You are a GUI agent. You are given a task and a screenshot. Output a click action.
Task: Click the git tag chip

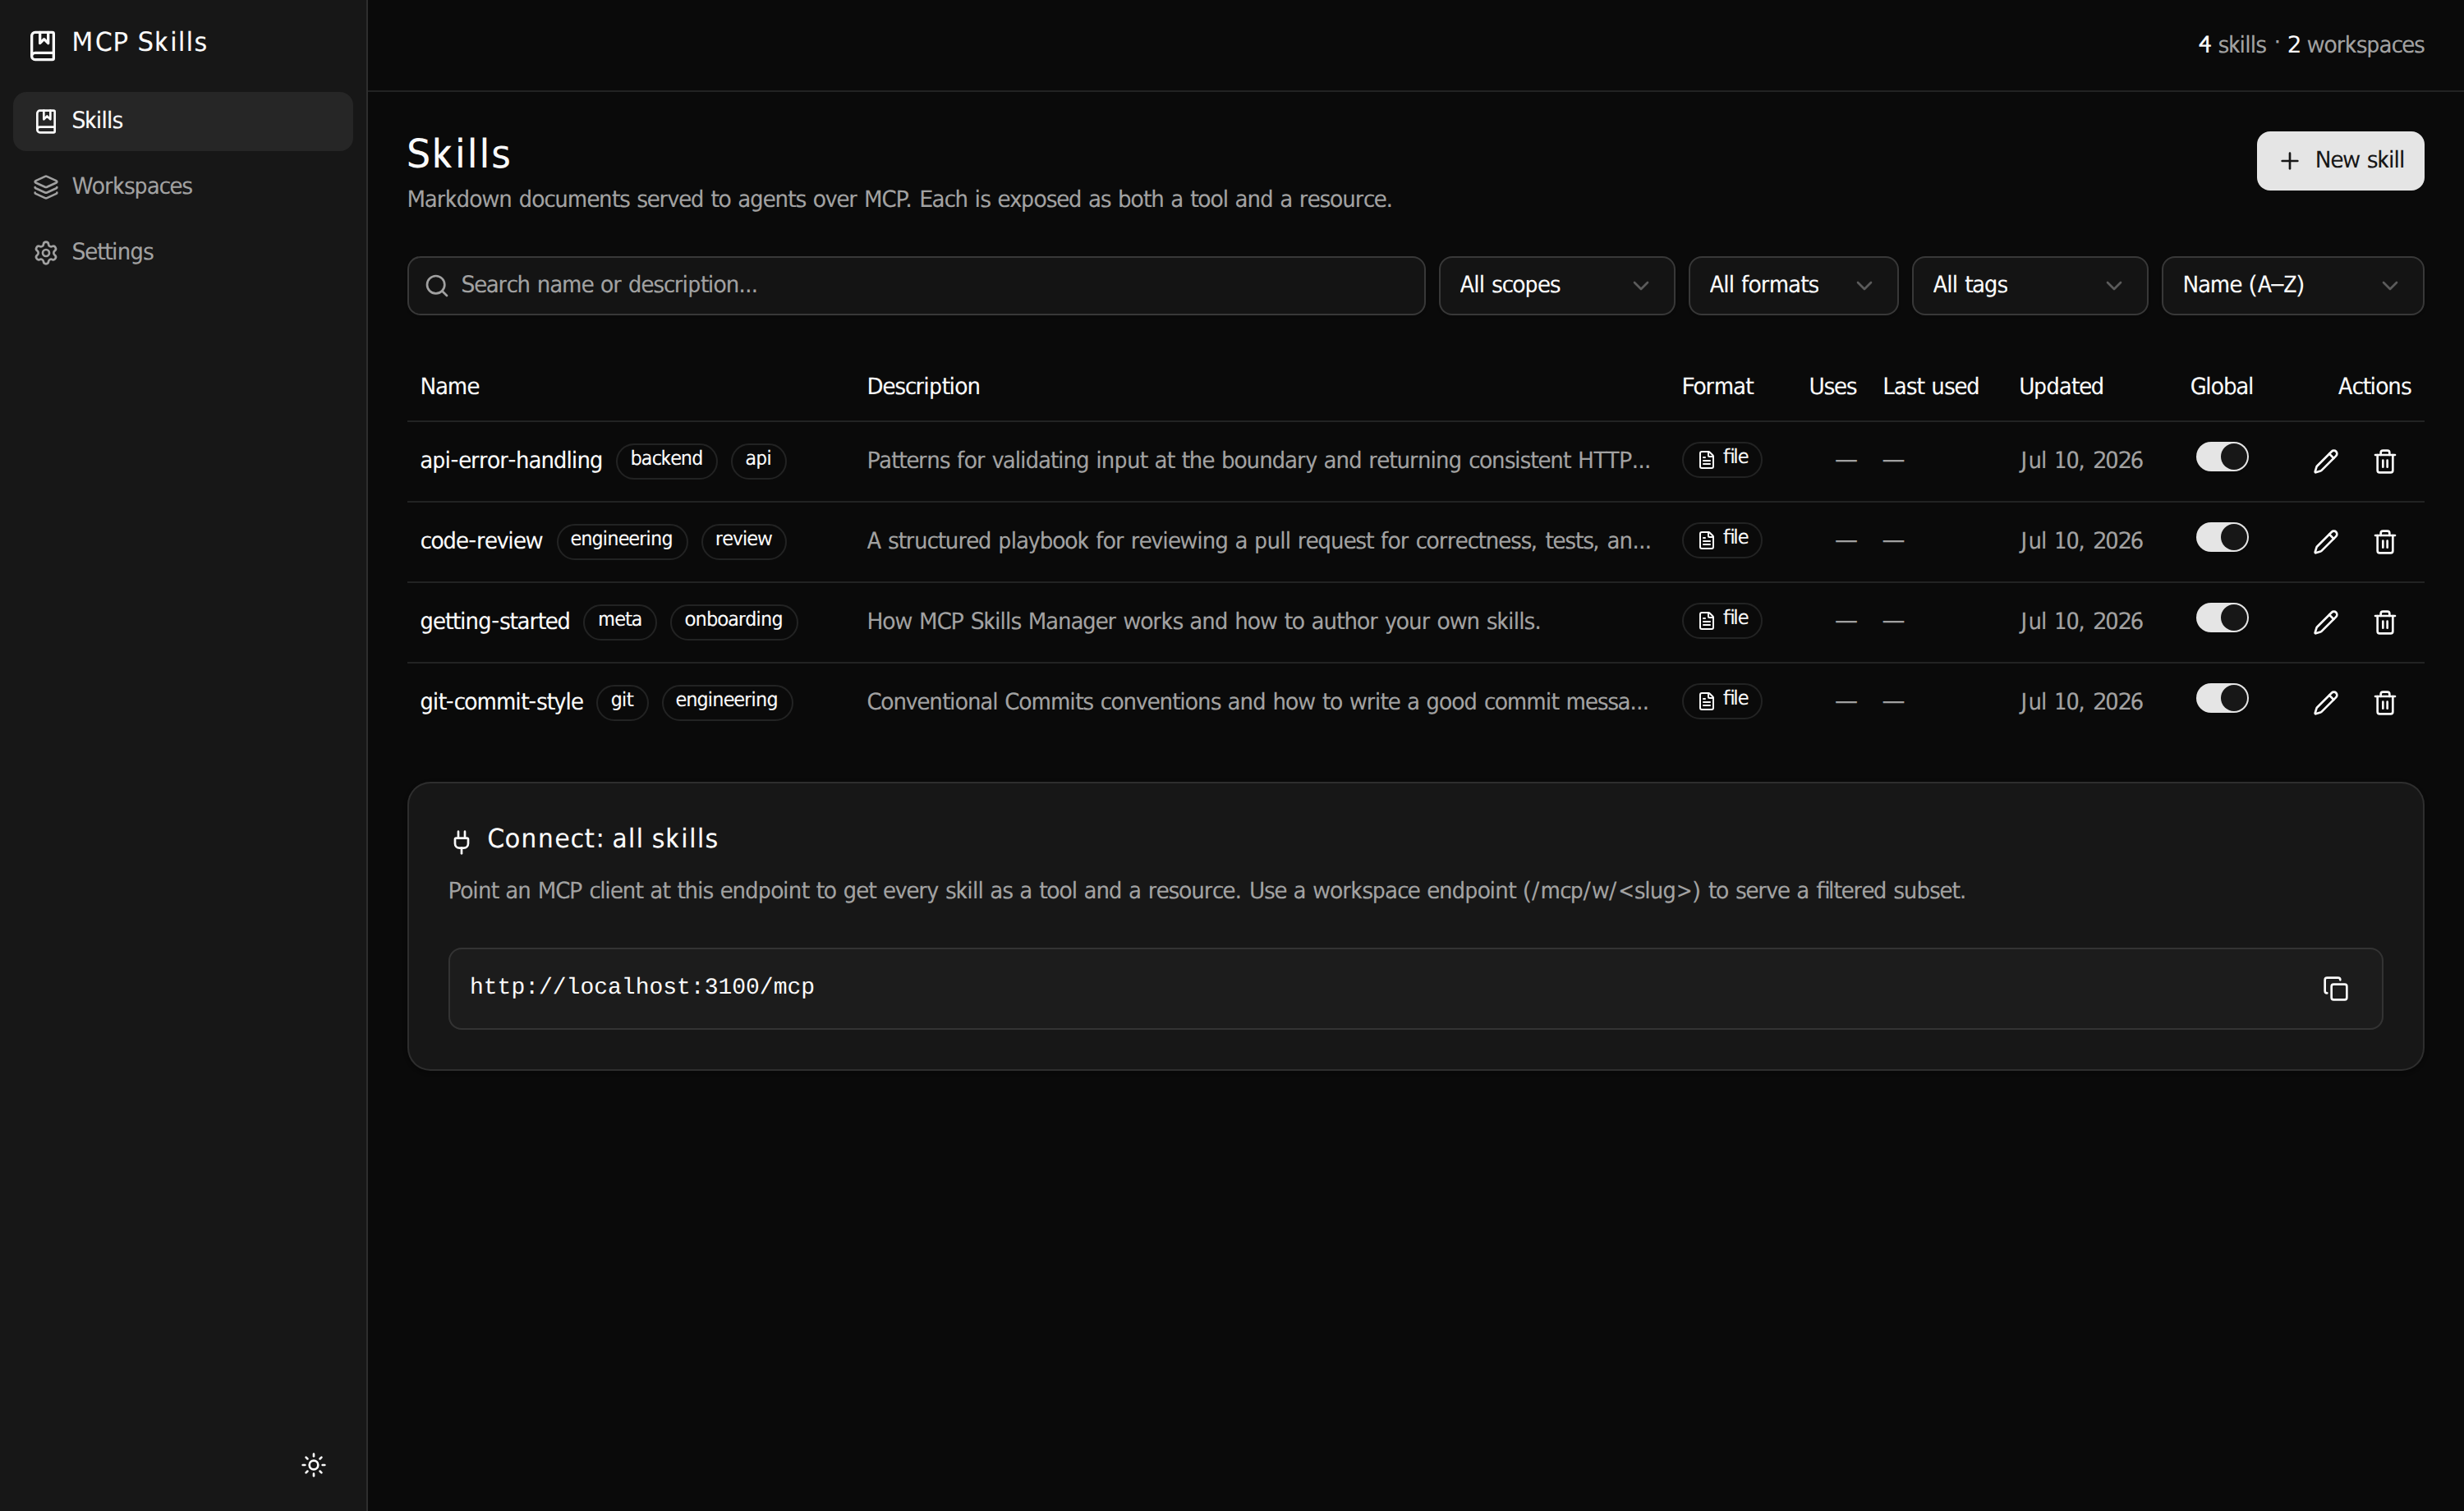622,702
